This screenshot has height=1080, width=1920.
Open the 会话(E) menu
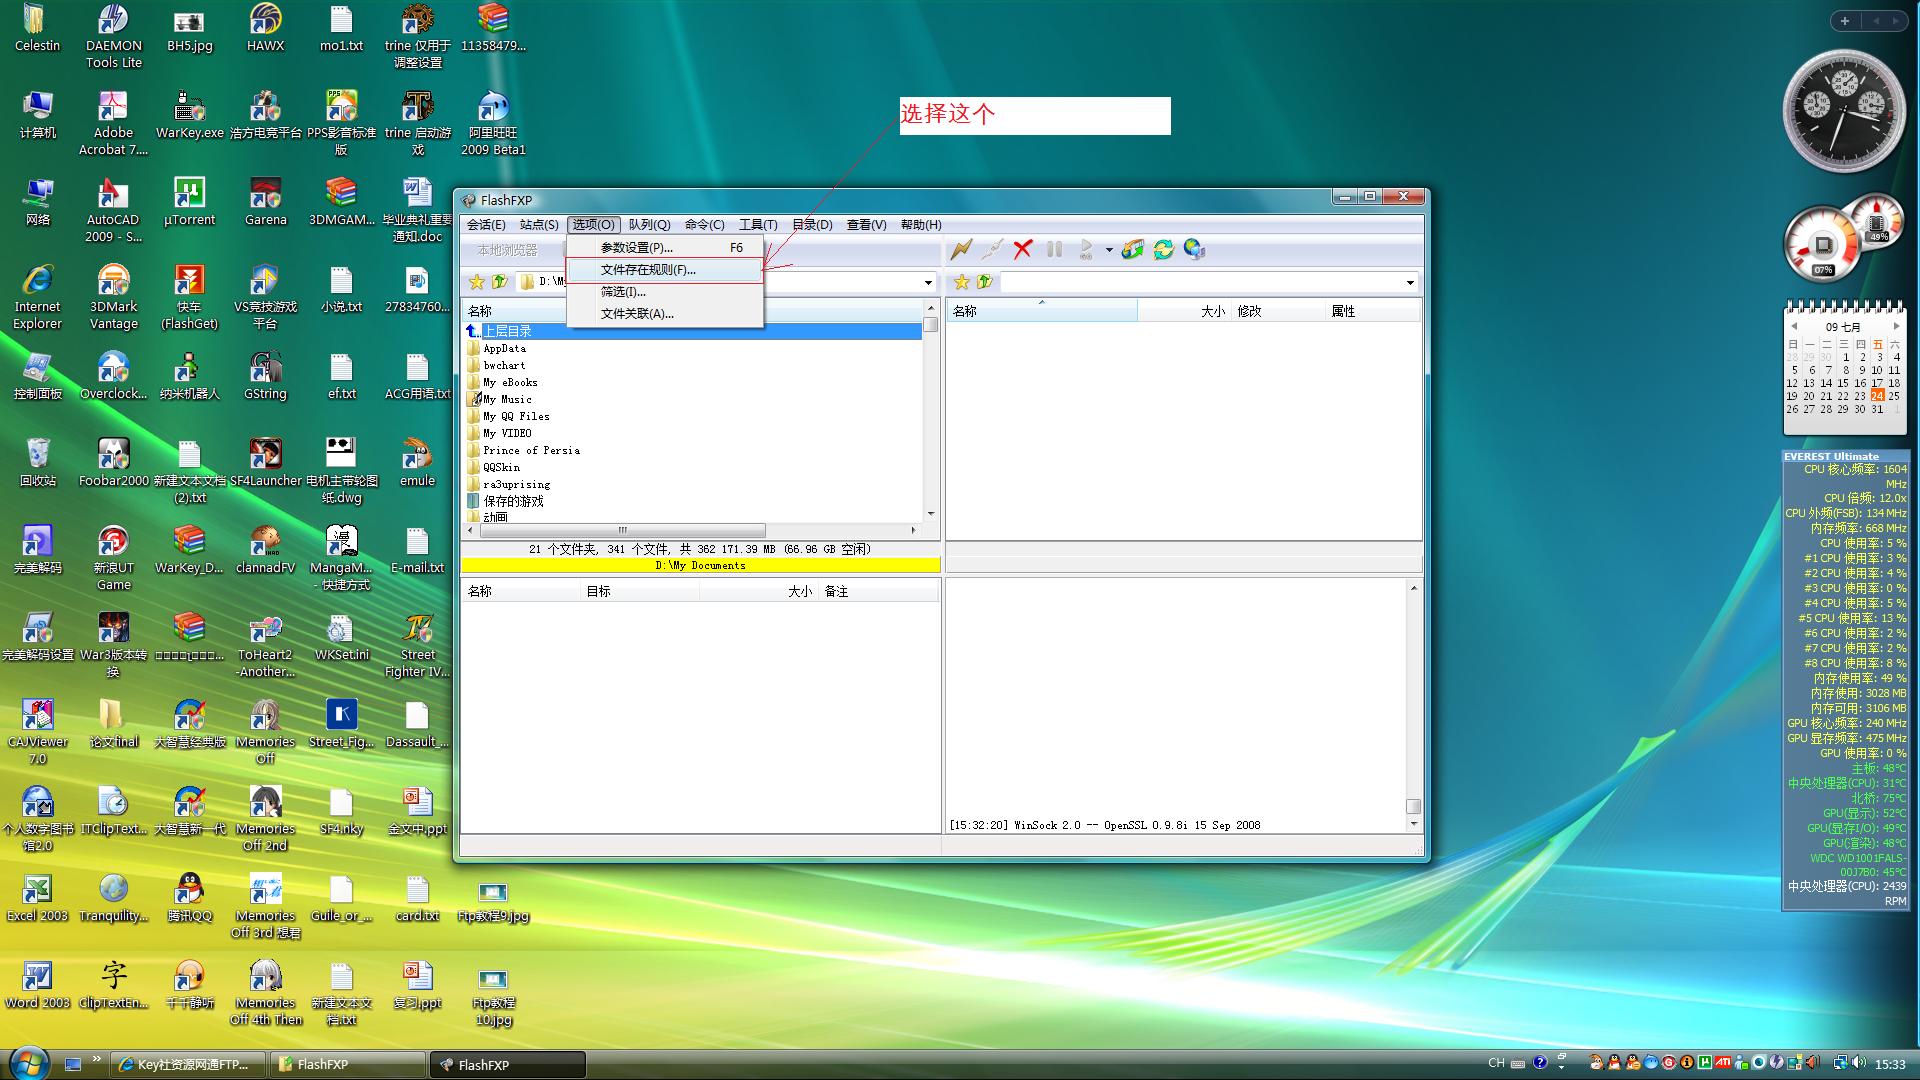pyautogui.click(x=486, y=225)
